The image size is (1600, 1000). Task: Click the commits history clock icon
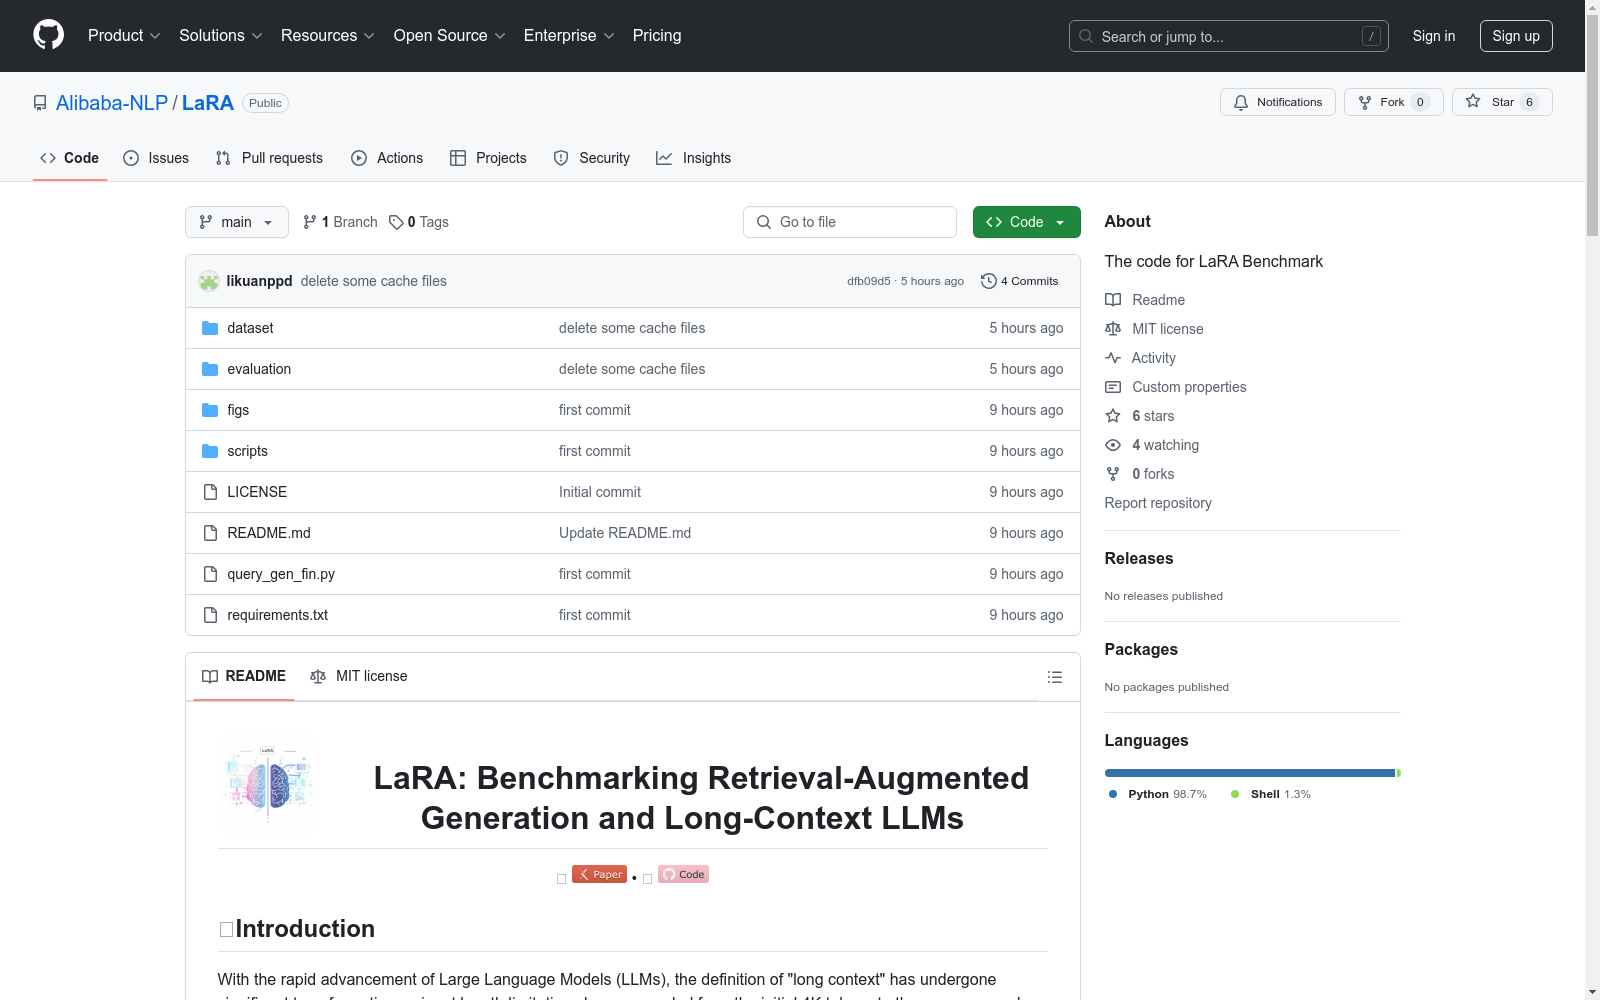(x=989, y=281)
